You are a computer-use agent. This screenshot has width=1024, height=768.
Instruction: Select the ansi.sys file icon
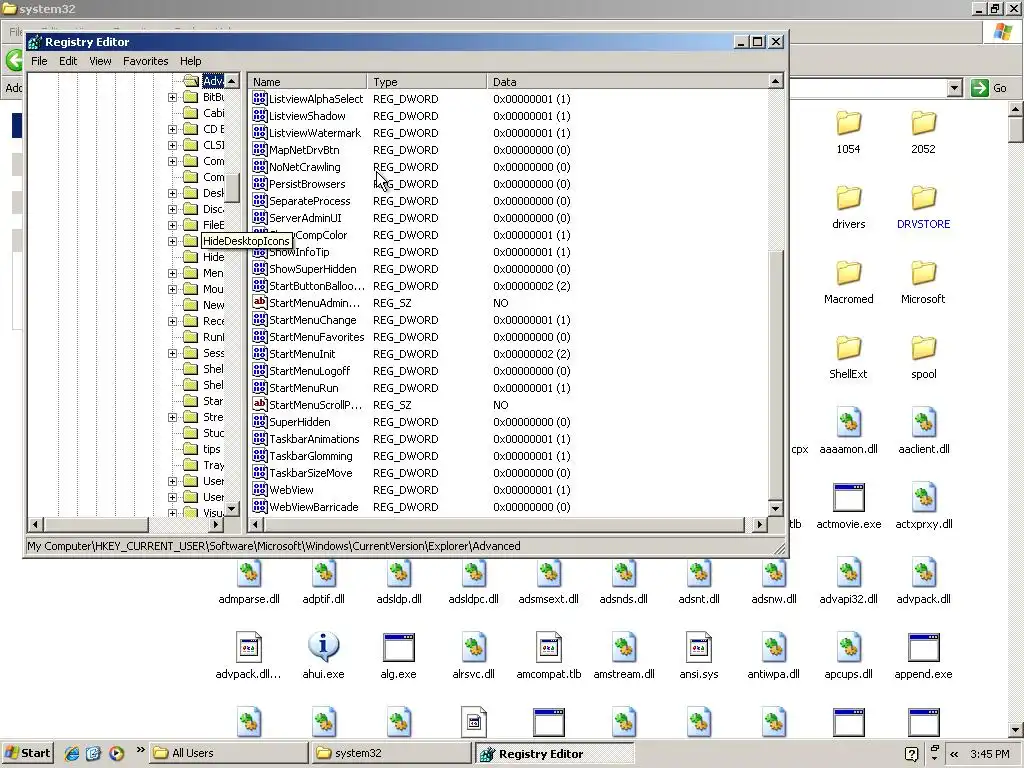click(699, 648)
